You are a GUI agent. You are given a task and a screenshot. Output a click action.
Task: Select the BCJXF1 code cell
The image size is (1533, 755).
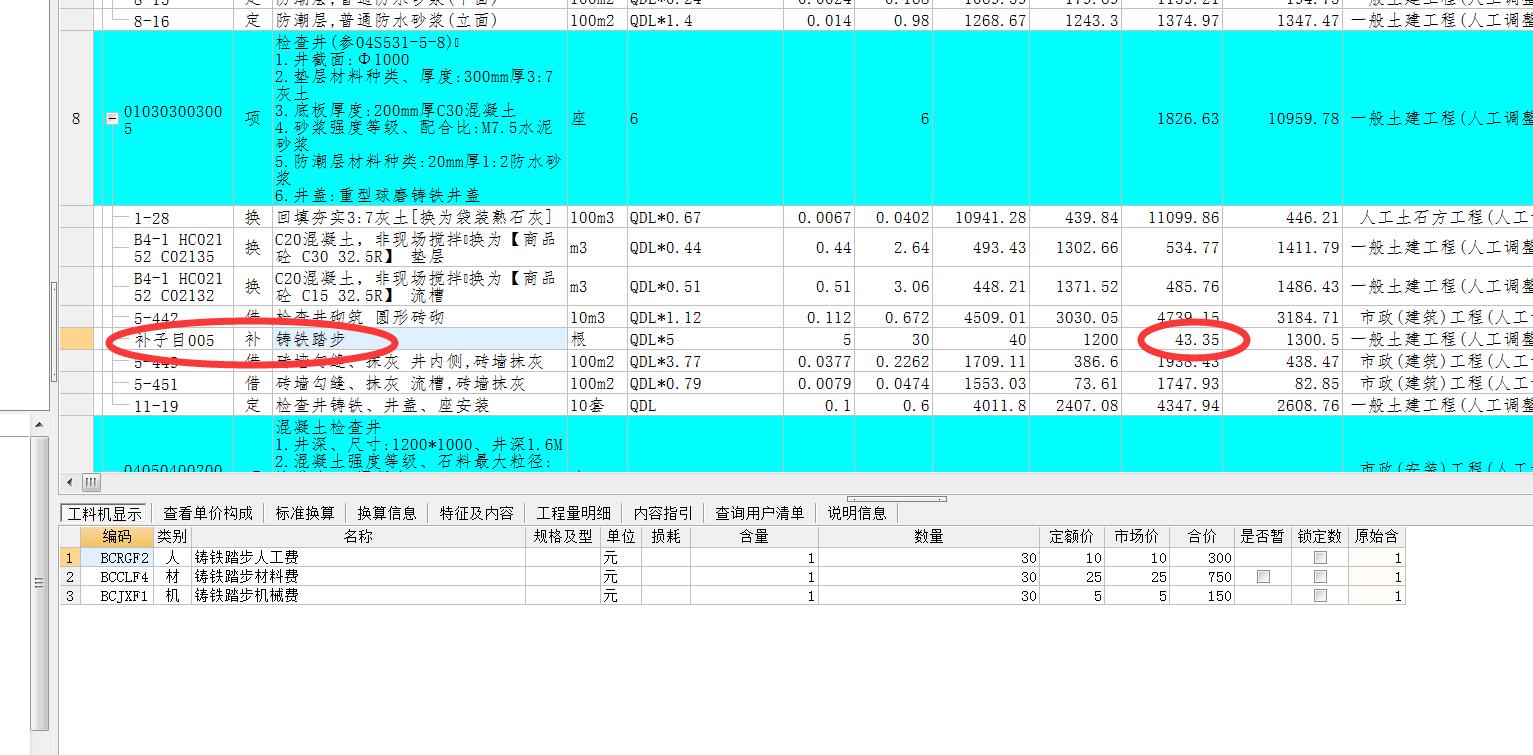(x=117, y=596)
